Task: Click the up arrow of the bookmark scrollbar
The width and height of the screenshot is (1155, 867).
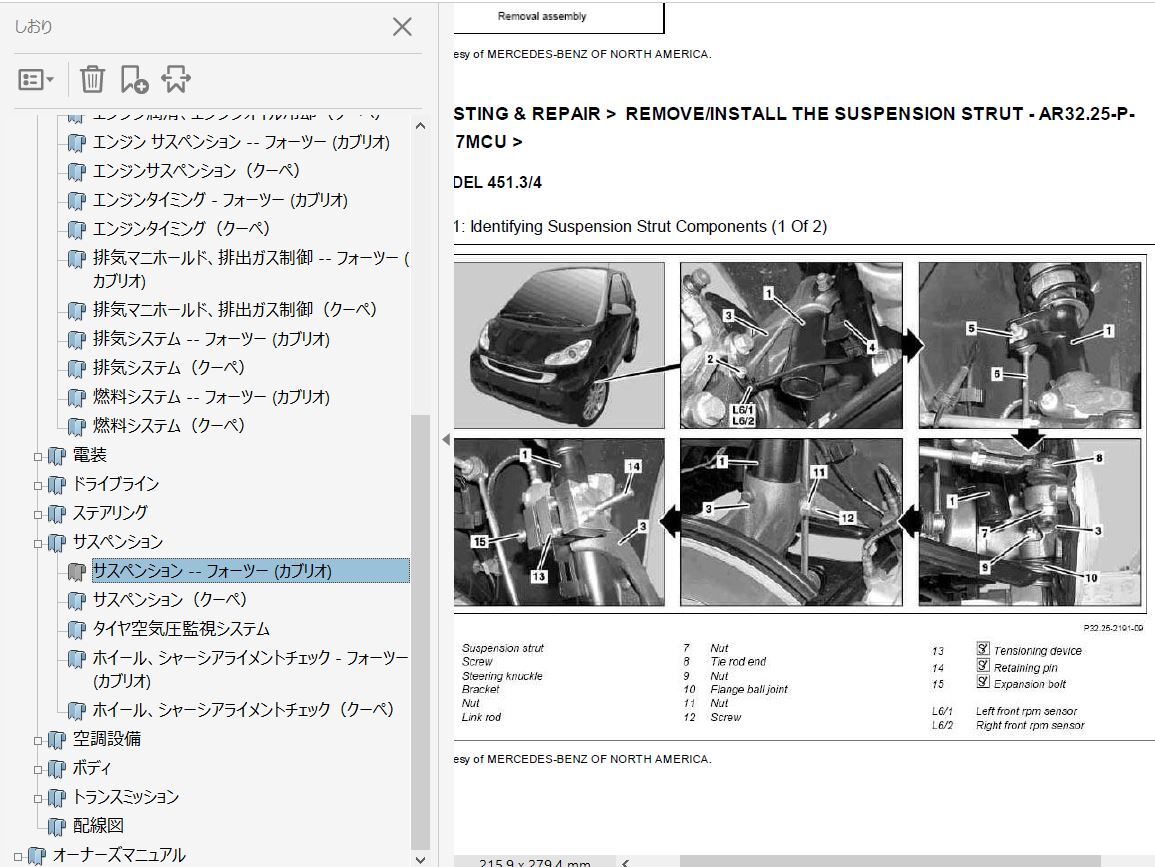Action: click(420, 123)
